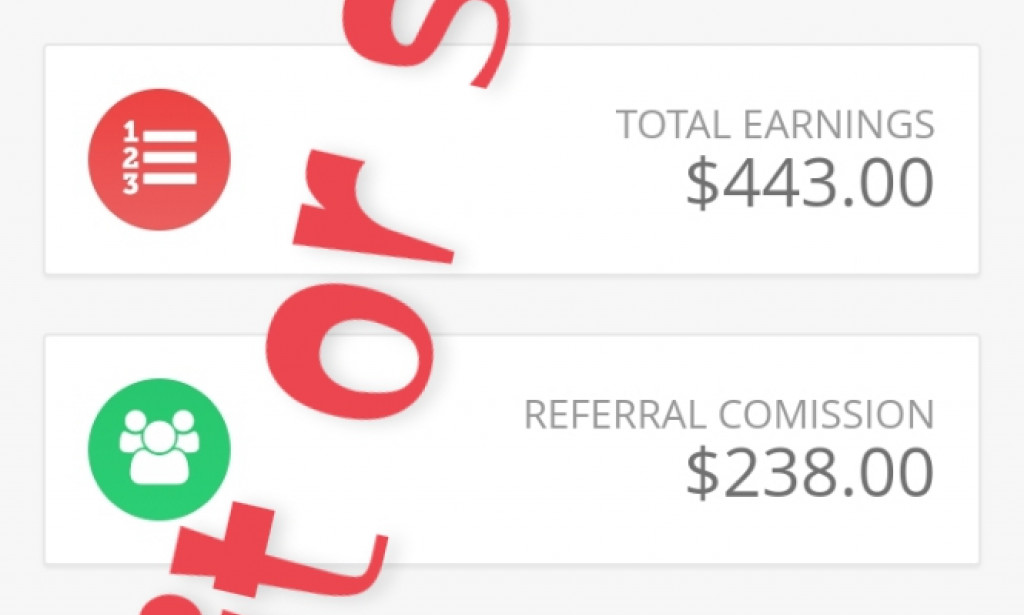1024x615 pixels.
Task: Click the green circle badge on referral card
Action: 160,450
